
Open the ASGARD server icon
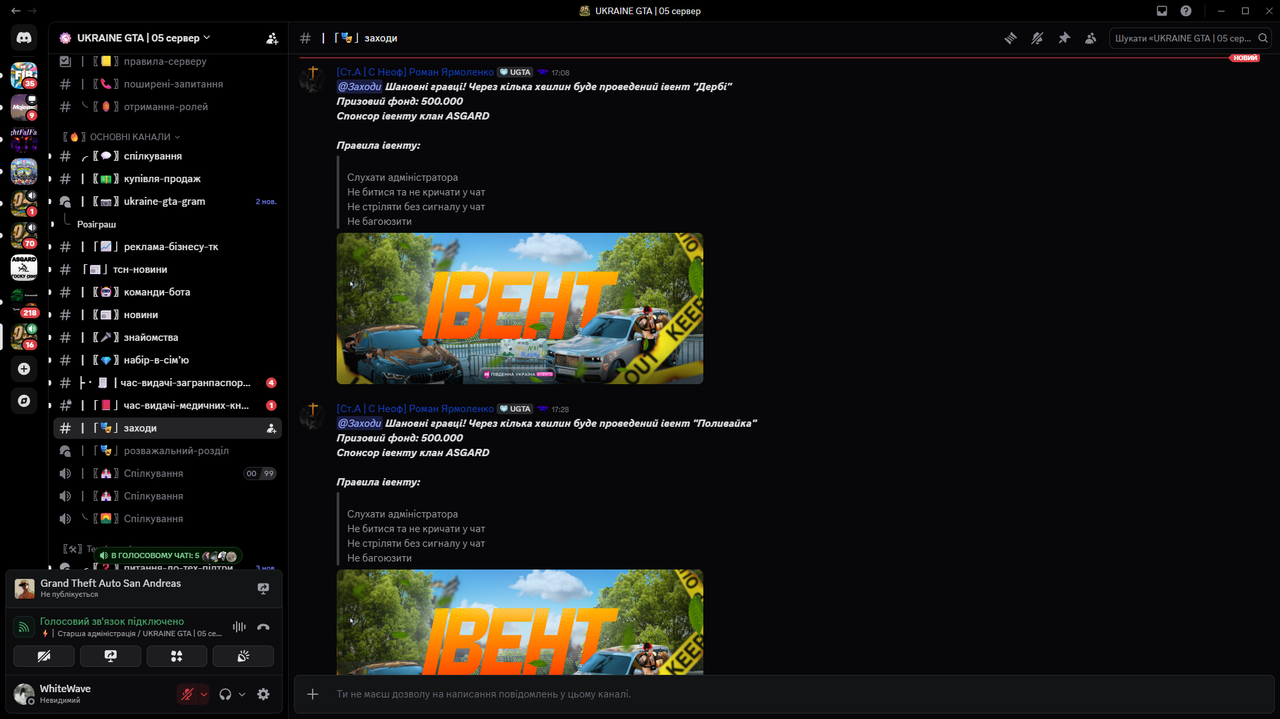(24, 267)
